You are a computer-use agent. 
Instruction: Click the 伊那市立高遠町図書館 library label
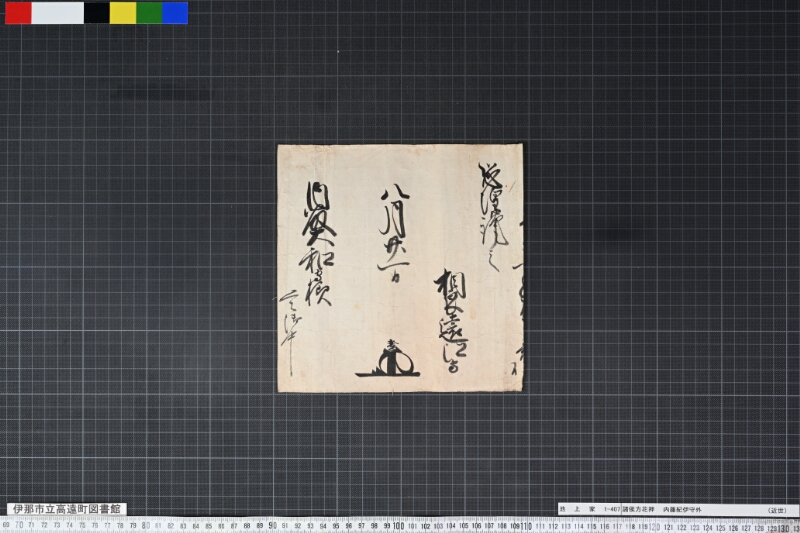(67, 509)
